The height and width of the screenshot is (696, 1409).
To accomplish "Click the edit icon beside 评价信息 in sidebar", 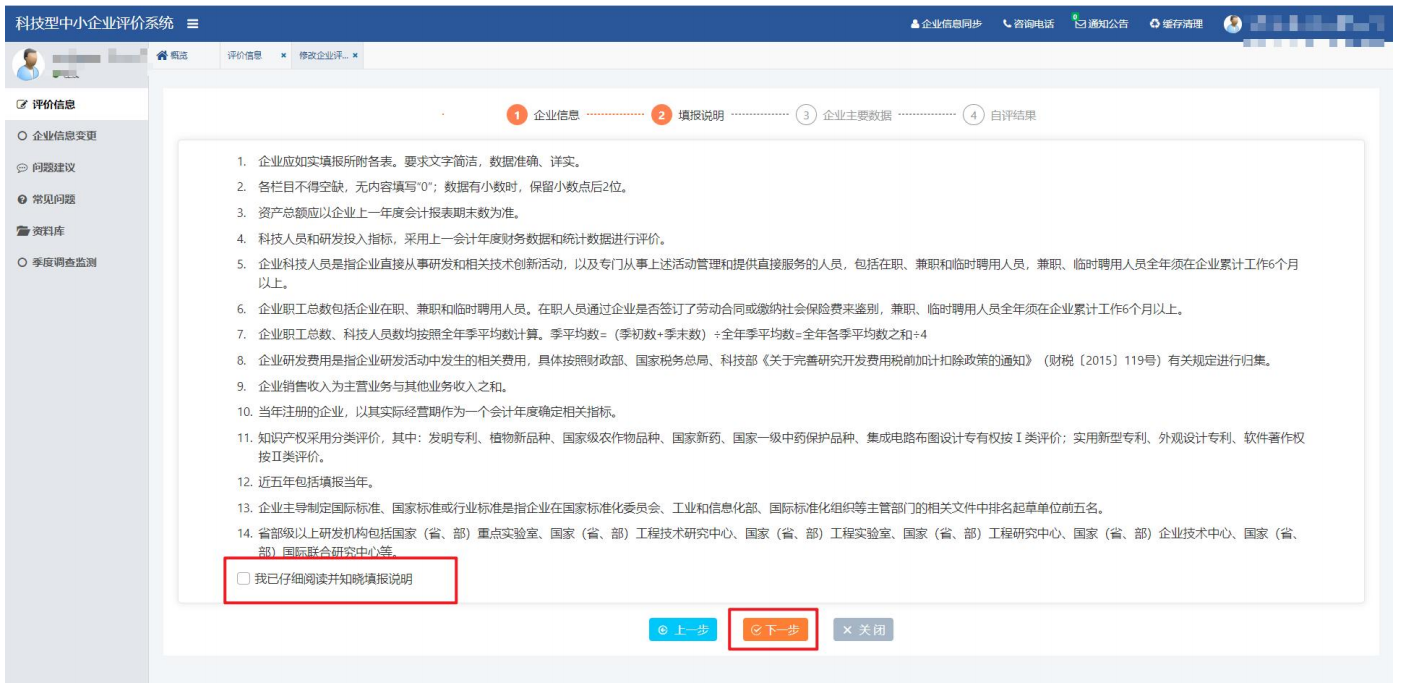I will pos(21,104).
